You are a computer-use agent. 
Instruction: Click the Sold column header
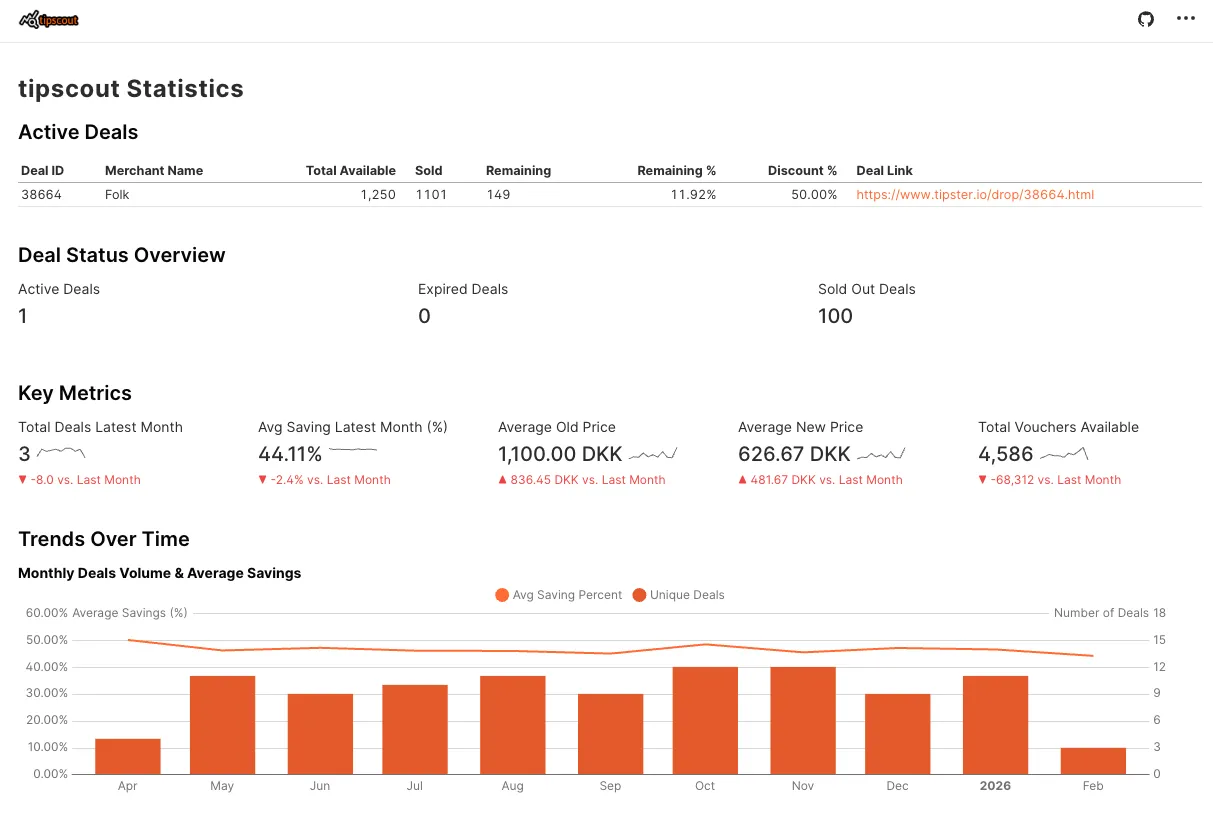point(428,170)
